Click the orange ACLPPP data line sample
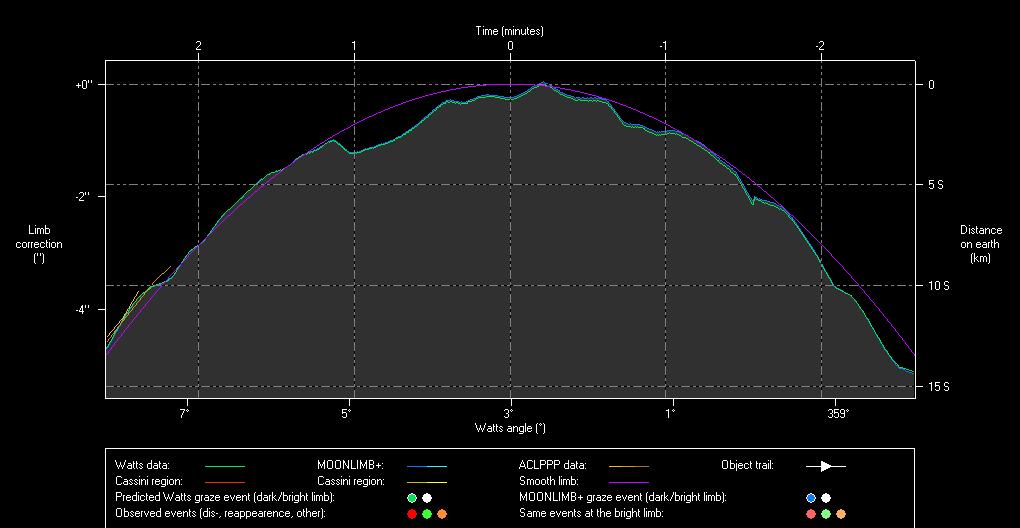Viewport: 1020px width, 528px height. click(x=628, y=466)
